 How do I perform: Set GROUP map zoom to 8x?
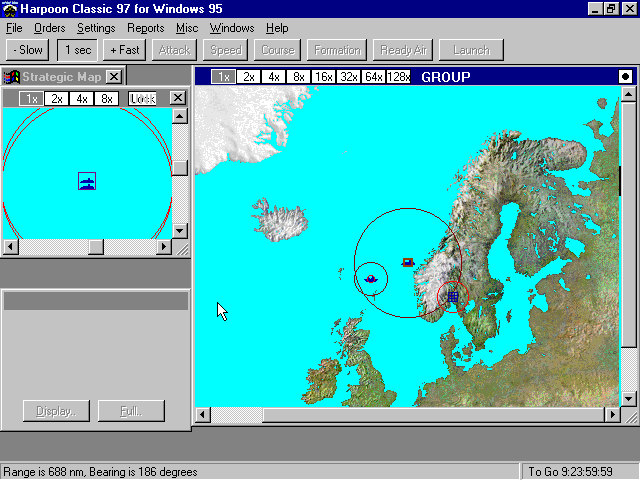coord(298,77)
